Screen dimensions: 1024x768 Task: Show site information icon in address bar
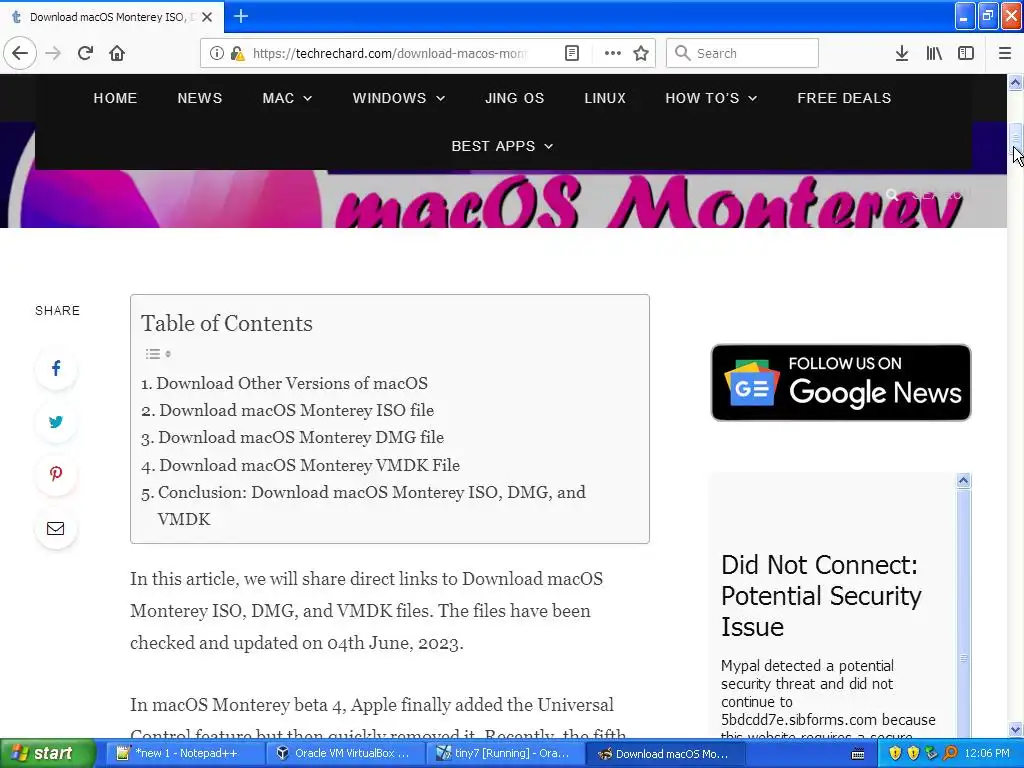pyautogui.click(x=216, y=53)
